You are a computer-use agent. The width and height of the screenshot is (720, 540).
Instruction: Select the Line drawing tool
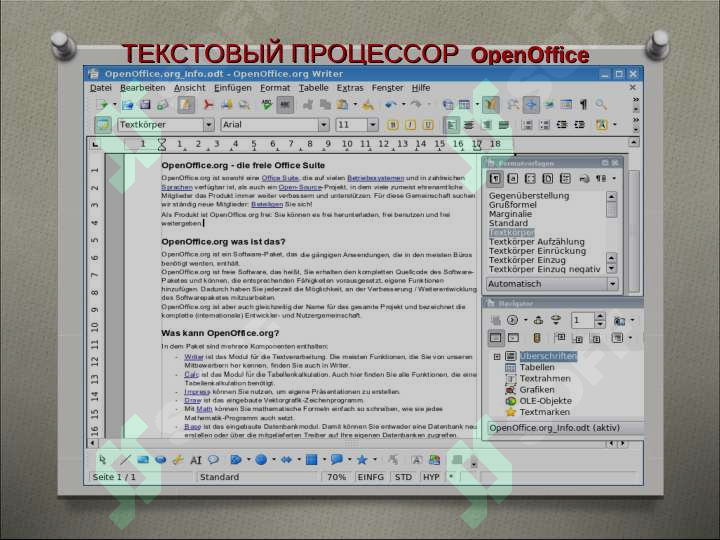pyautogui.click(x=124, y=460)
